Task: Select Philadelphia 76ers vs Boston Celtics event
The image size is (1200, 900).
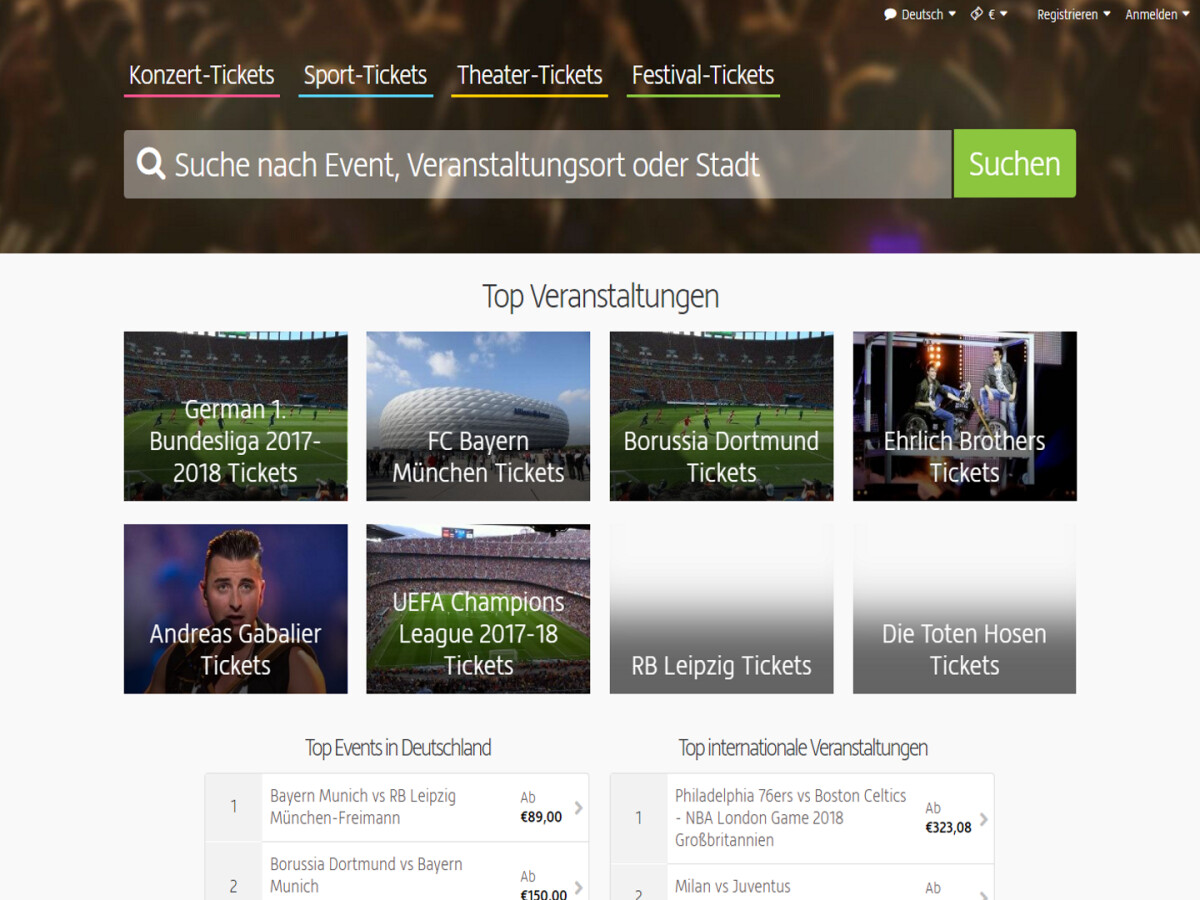Action: [802, 818]
